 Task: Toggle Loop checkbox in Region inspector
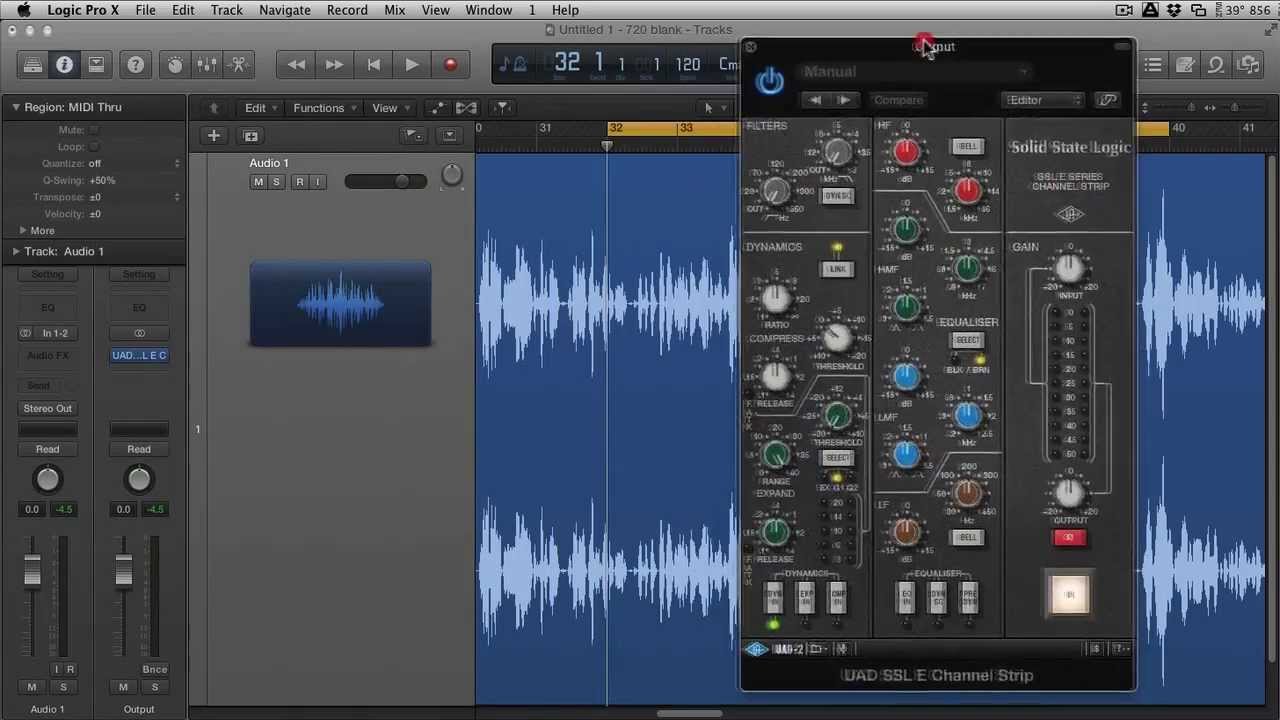[94, 146]
